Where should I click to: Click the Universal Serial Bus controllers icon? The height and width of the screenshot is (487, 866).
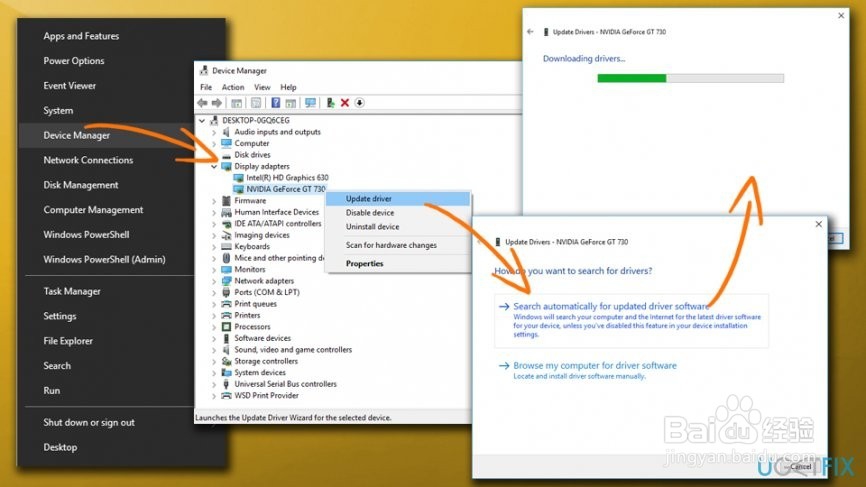226,384
